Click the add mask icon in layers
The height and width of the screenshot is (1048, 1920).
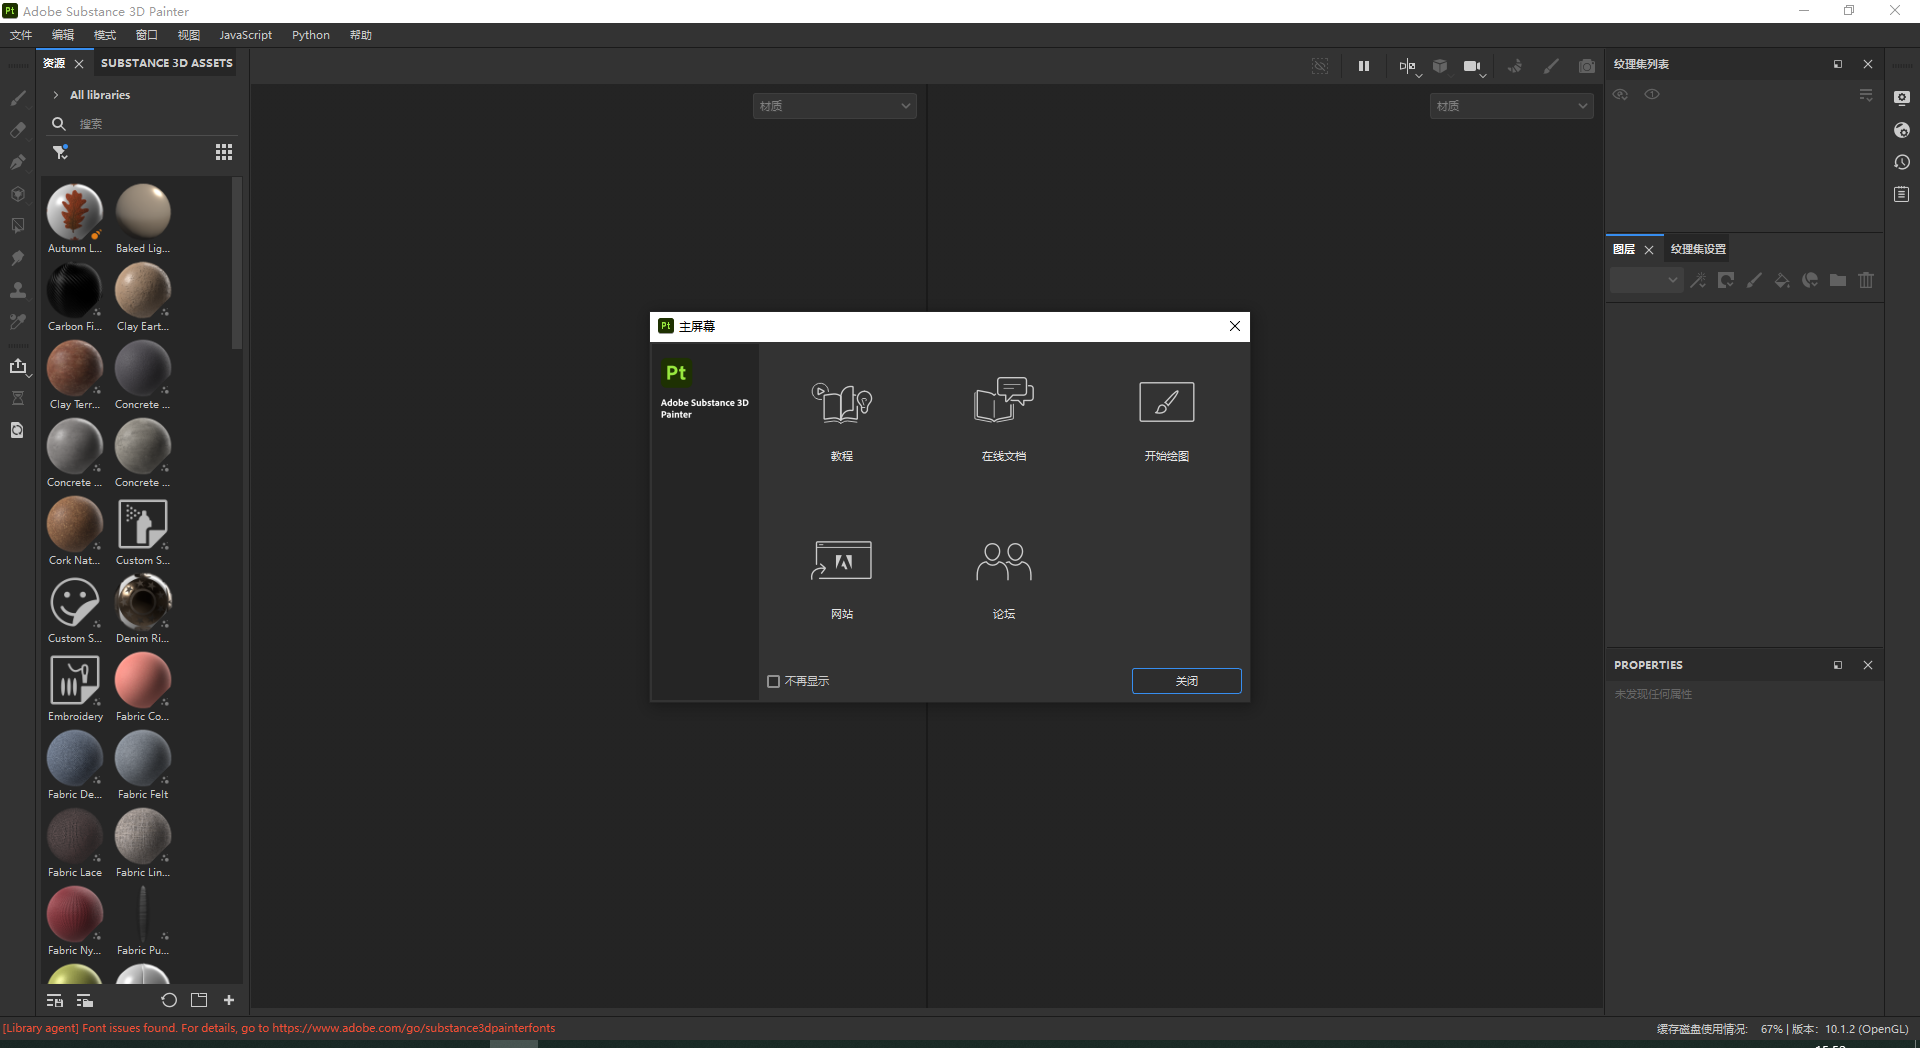pyautogui.click(x=1726, y=281)
